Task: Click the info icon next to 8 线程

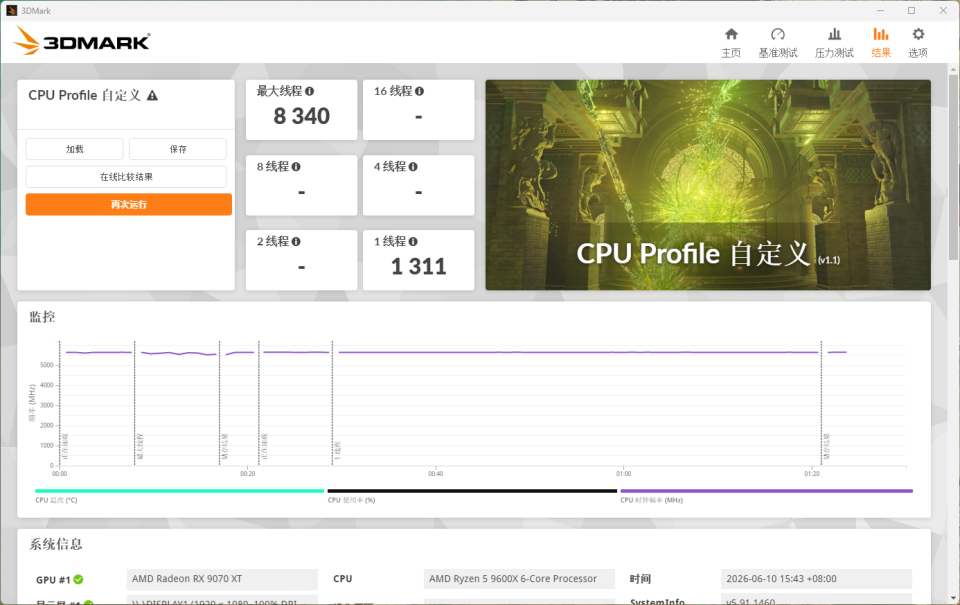Action: (296, 167)
